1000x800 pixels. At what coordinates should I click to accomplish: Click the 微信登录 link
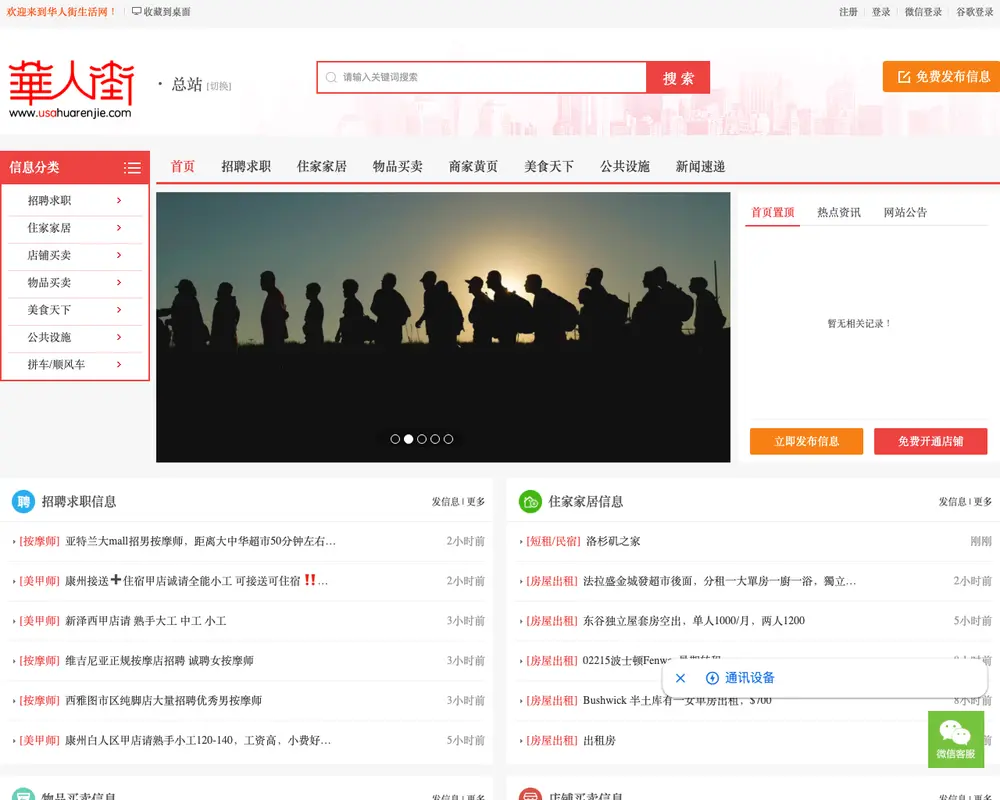(x=923, y=11)
